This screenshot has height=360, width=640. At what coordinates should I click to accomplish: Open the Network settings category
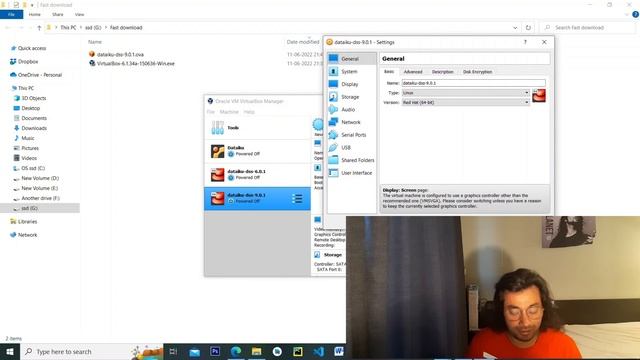pyautogui.click(x=351, y=122)
